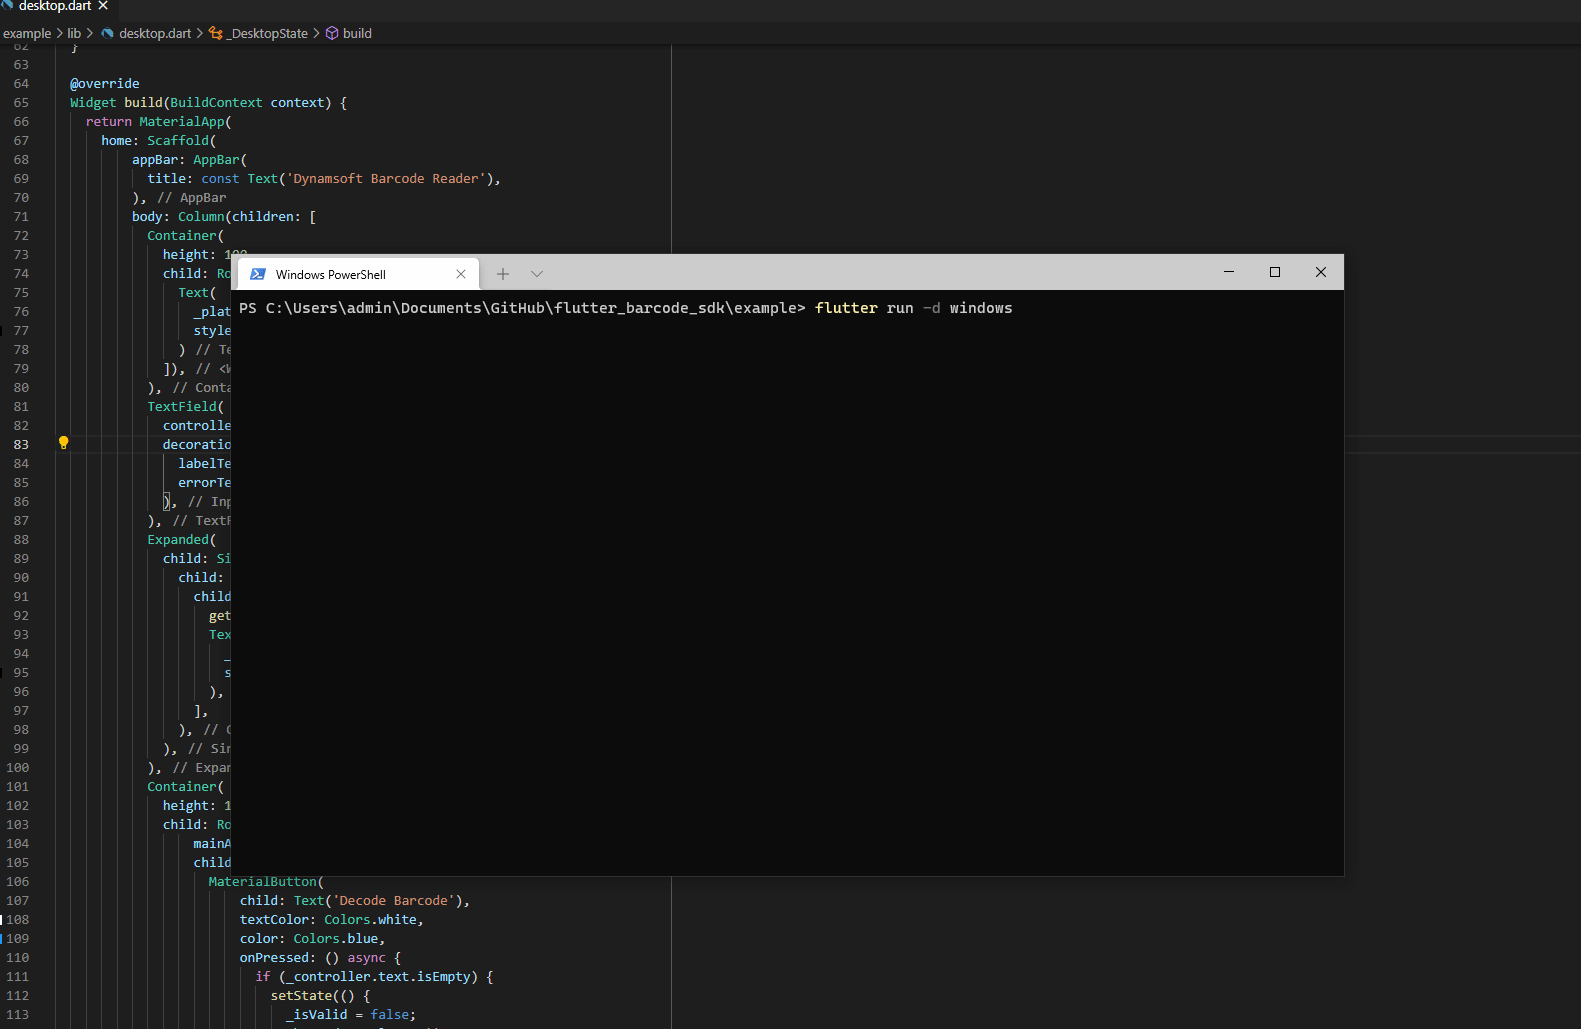Image resolution: width=1581 pixels, height=1029 pixels.
Task: Click the PowerShell icon on the terminal tab
Action: coord(258,274)
